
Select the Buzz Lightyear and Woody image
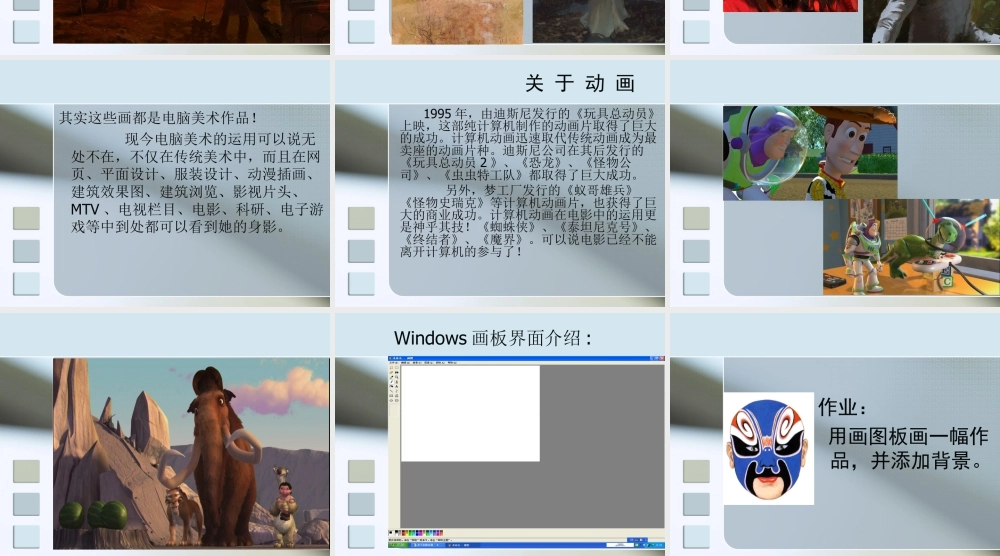pyautogui.click(x=810, y=153)
